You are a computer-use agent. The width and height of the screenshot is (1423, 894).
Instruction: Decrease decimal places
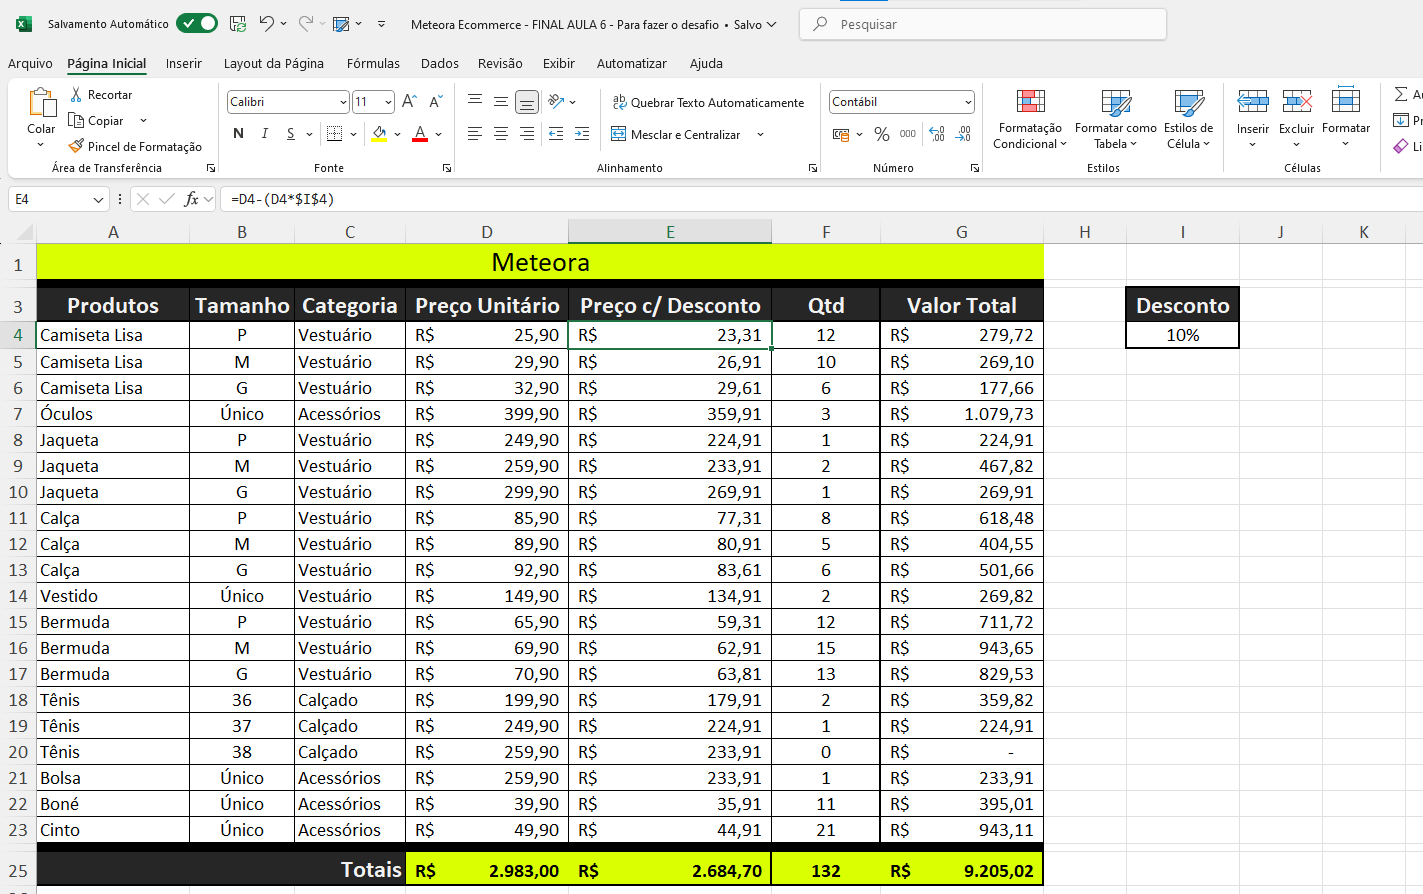tap(964, 134)
